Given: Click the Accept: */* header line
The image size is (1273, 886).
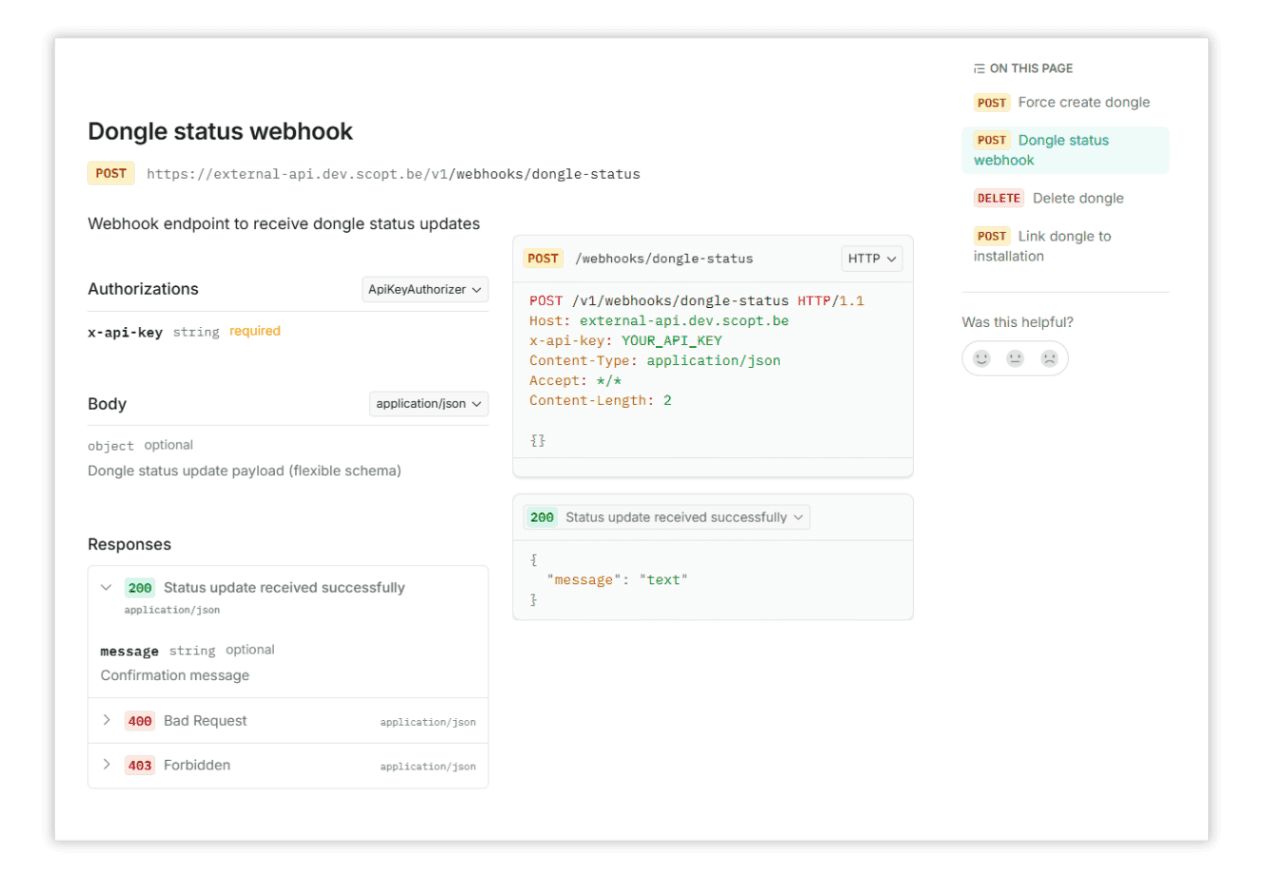Looking at the screenshot, I should (576, 380).
